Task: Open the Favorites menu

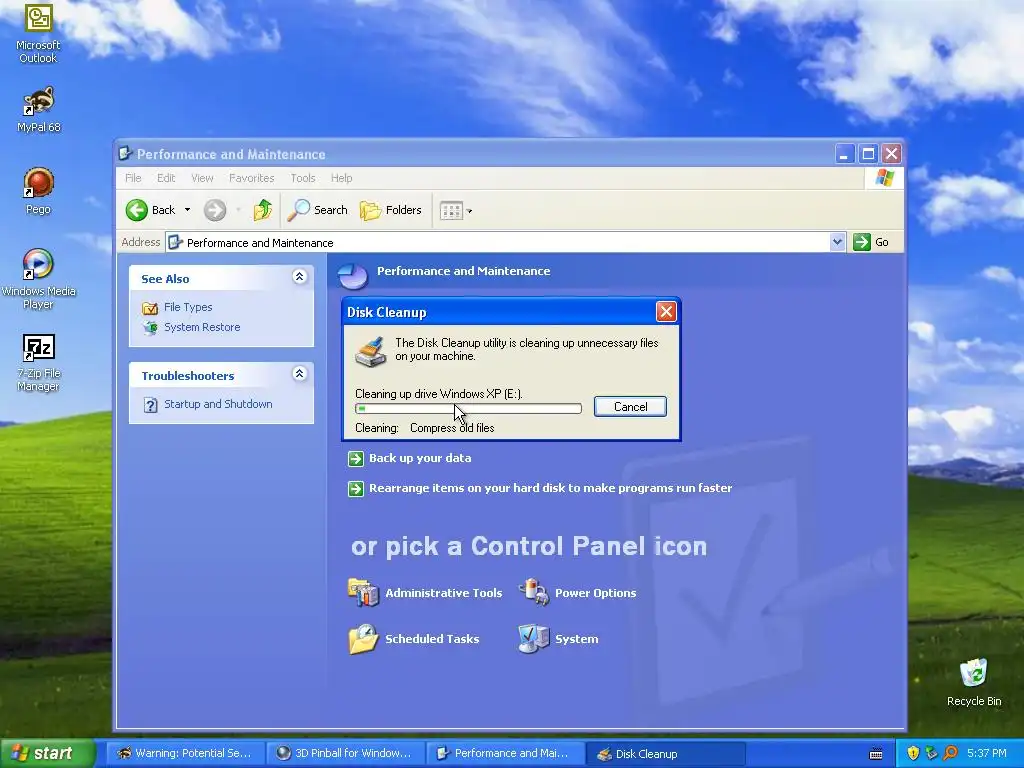Action: coord(251,178)
